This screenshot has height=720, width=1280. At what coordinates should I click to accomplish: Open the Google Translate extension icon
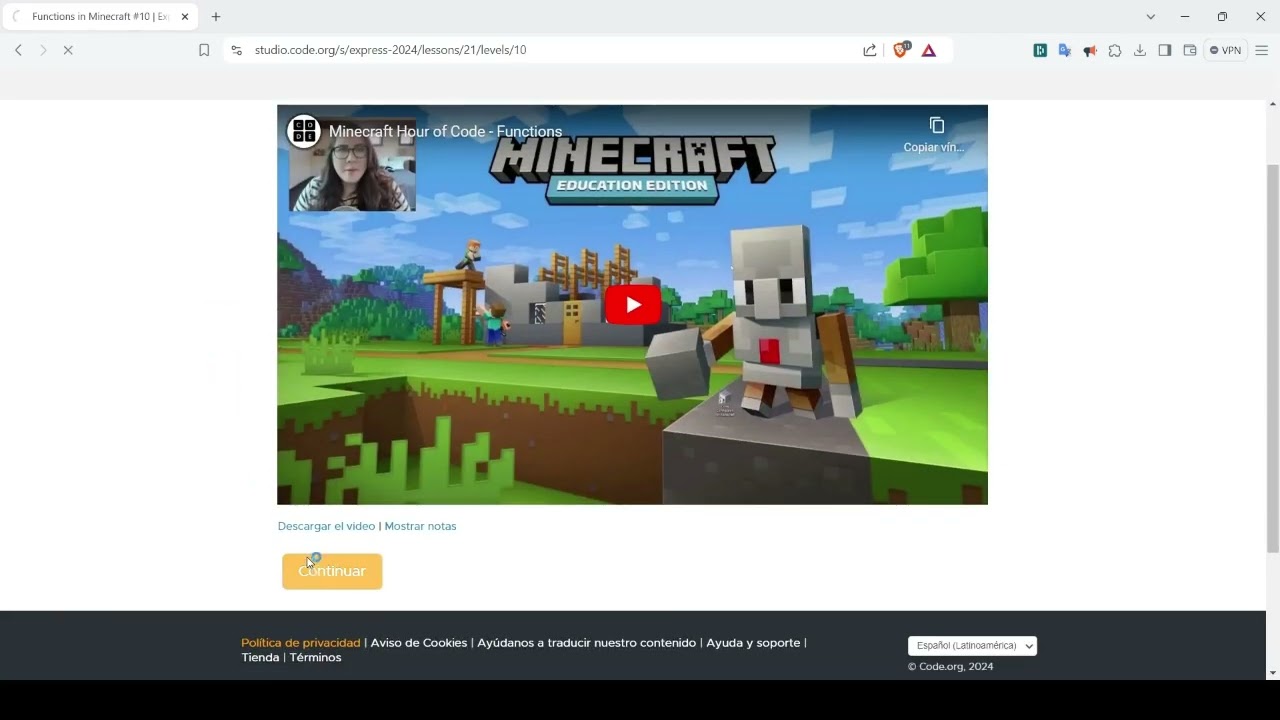[x=1065, y=50]
